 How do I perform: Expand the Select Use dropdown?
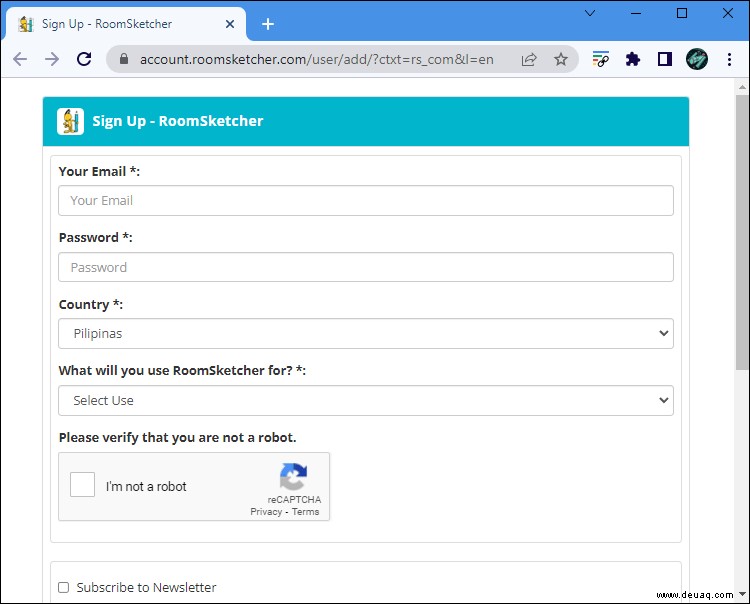tap(366, 400)
